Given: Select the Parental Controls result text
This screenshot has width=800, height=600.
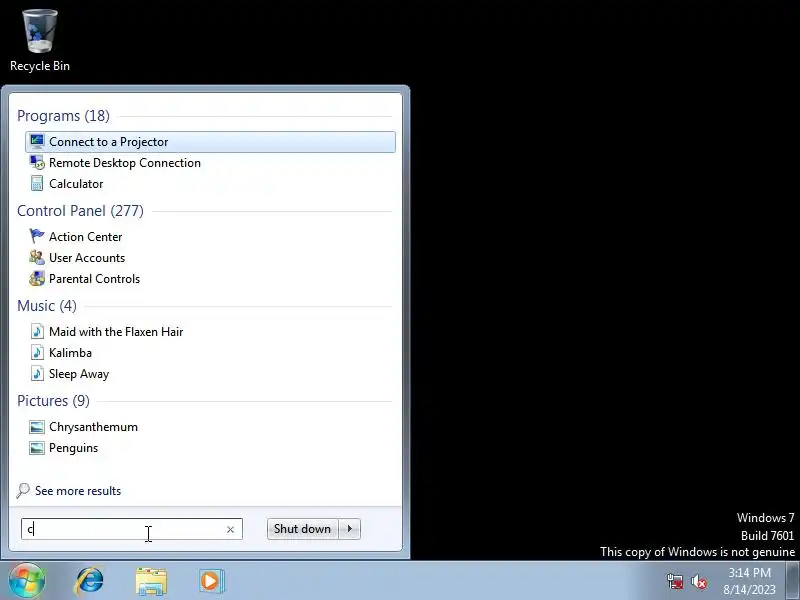Looking at the screenshot, I should pos(94,279).
